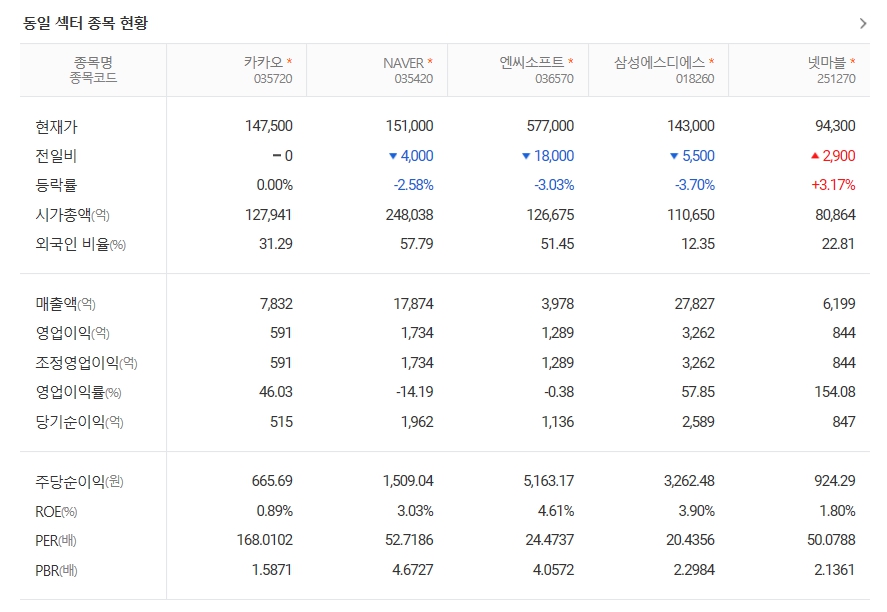The image size is (887, 612).
Task: Click the 동일 섹터 종목 현황 heading
Action: [x=85, y=23]
